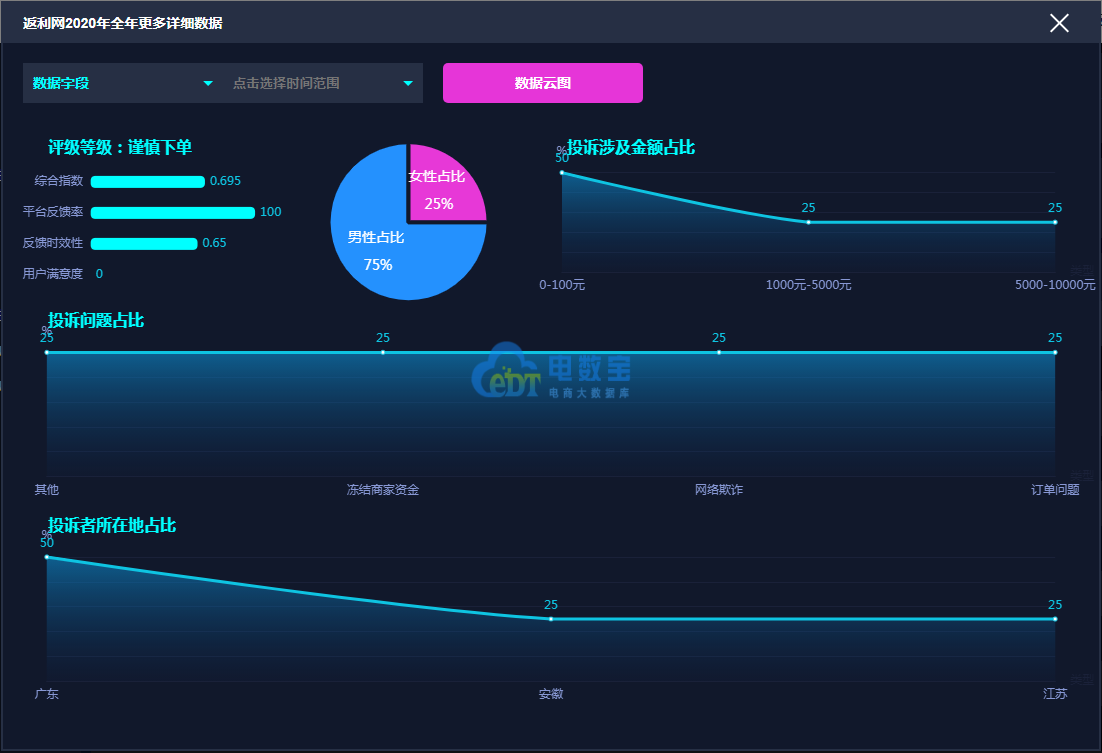This screenshot has width=1102, height=753.
Task: Click the 数据云图 button
Action: 543,83
